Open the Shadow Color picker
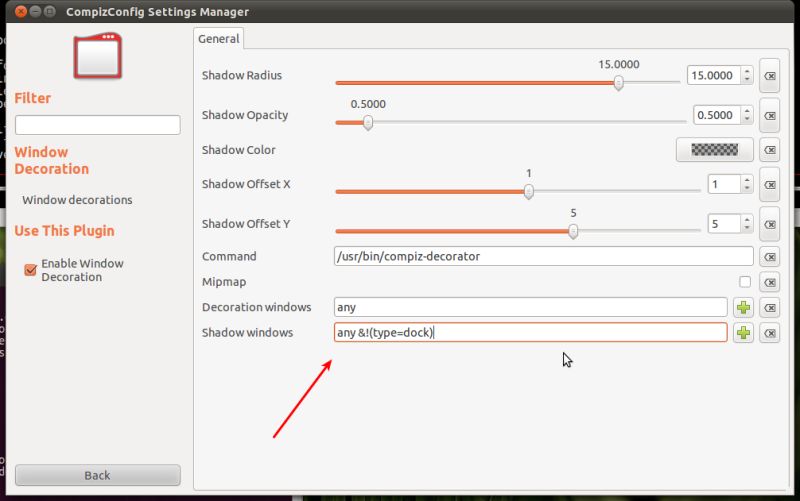The height and width of the screenshot is (501, 800). (714, 149)
